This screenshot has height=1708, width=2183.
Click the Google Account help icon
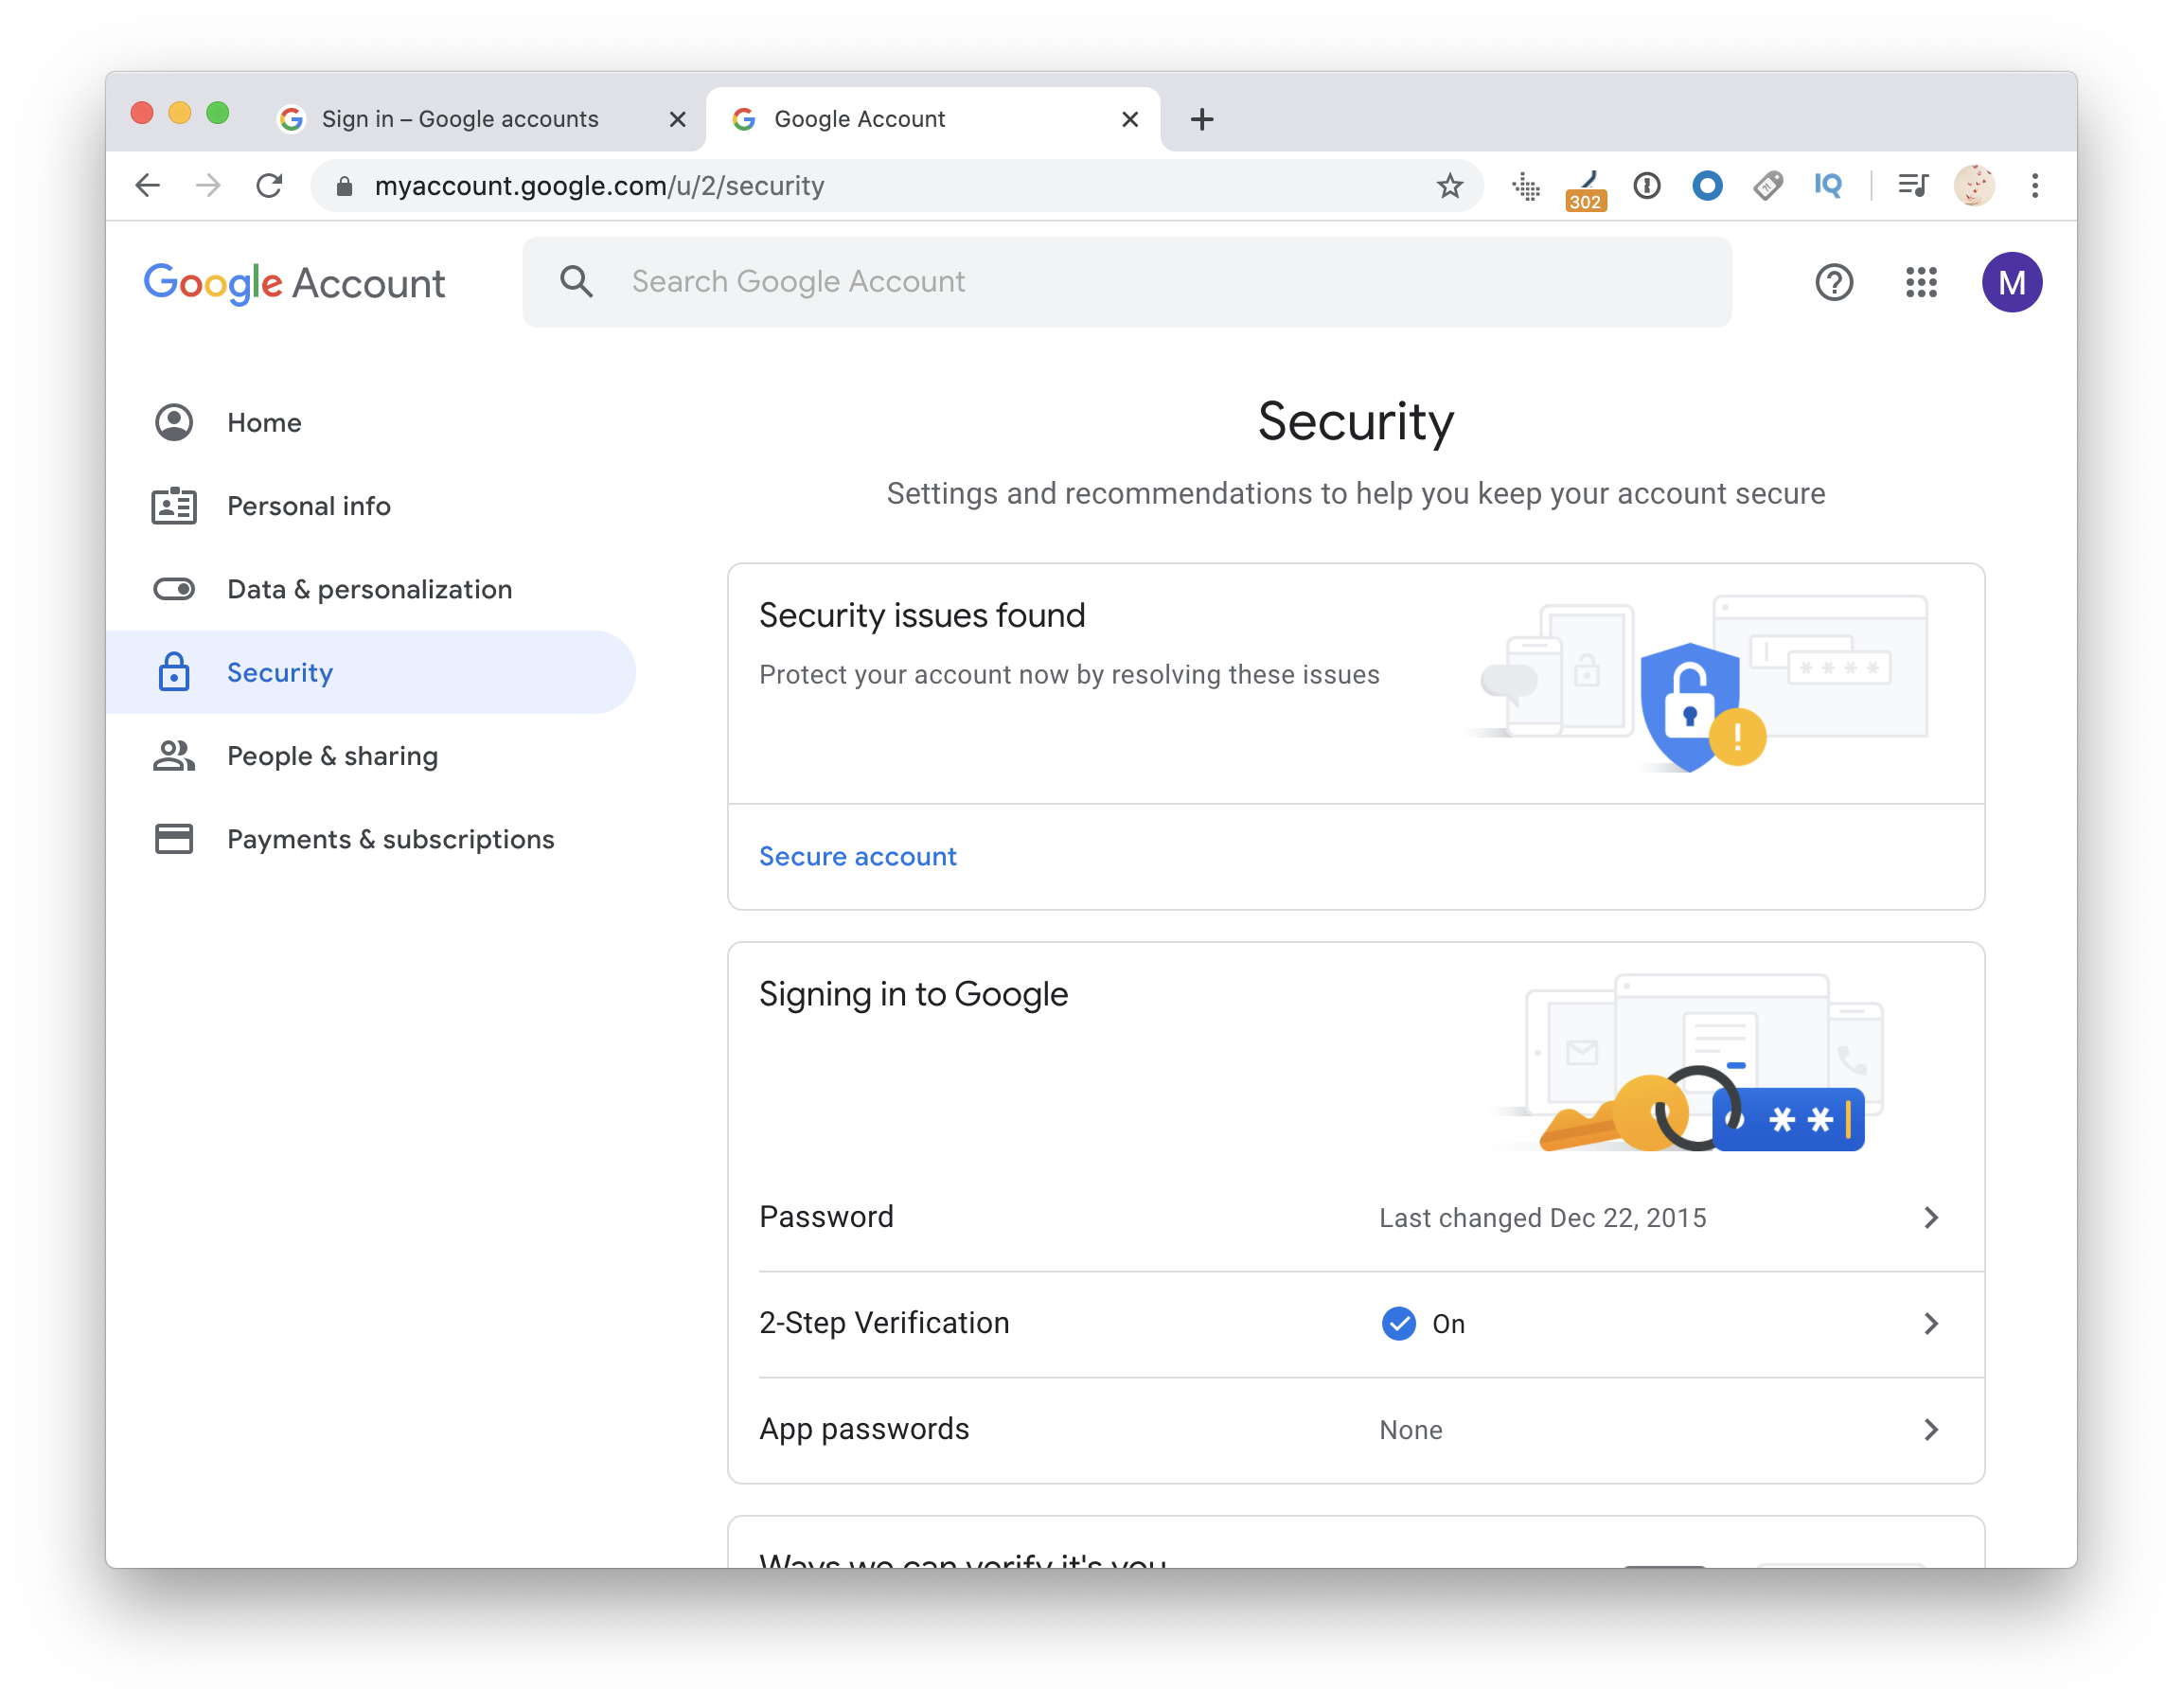click(1834, 282)
